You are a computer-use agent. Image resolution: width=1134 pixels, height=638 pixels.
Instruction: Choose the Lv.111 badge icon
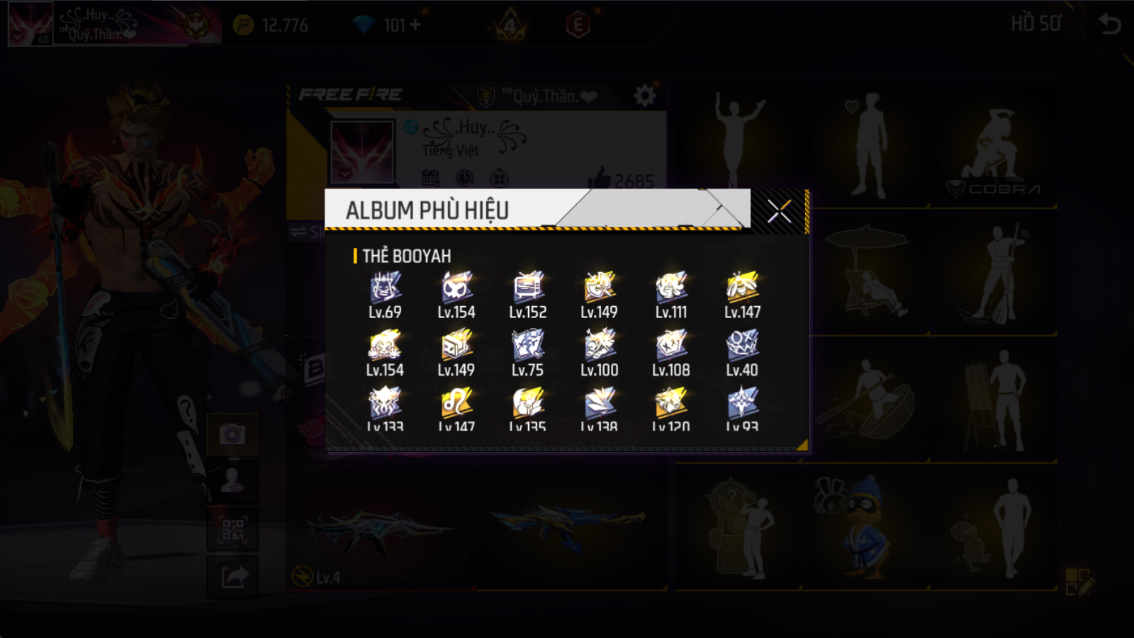[x=671, y=296]
